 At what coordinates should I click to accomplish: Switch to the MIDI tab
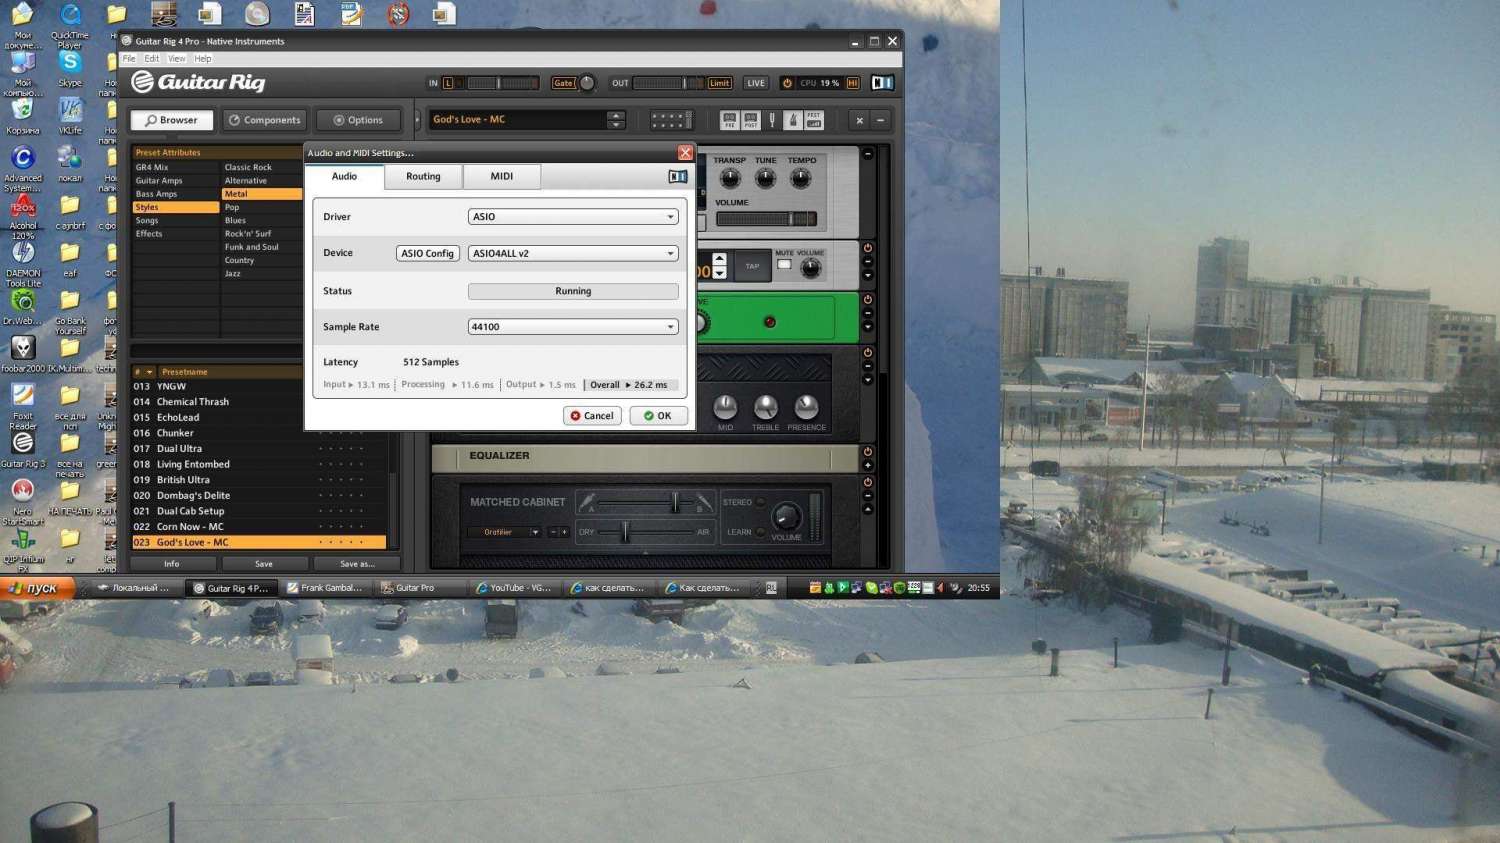coord(501,177)
